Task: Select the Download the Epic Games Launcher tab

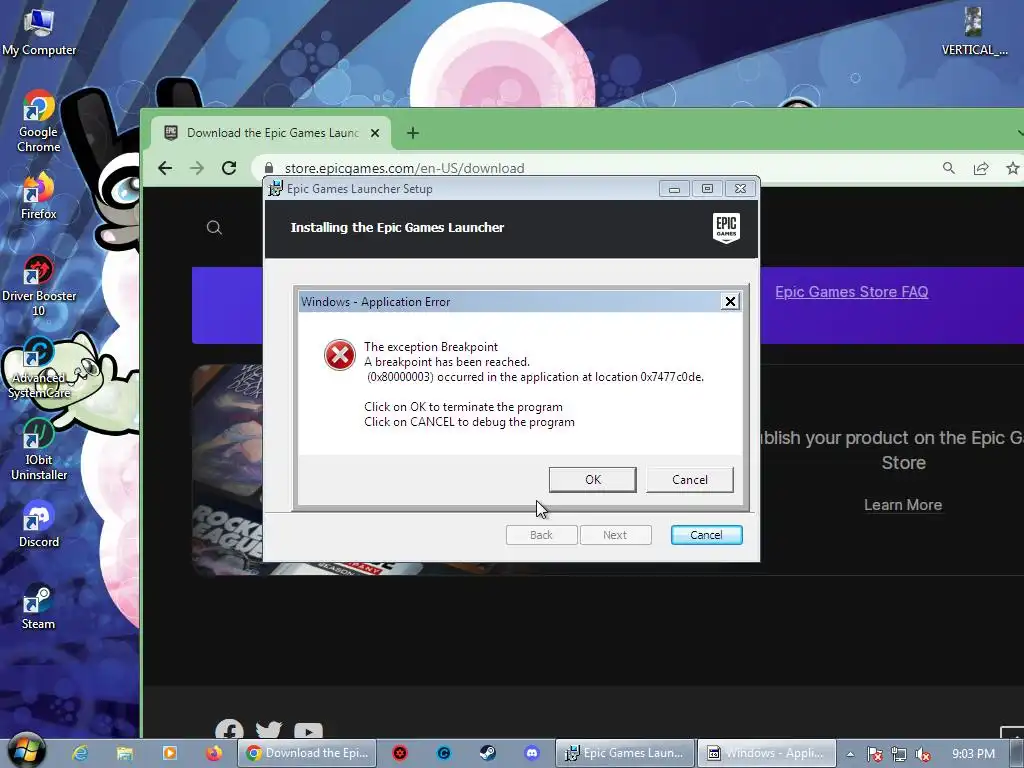Action: tap(271, 133)
